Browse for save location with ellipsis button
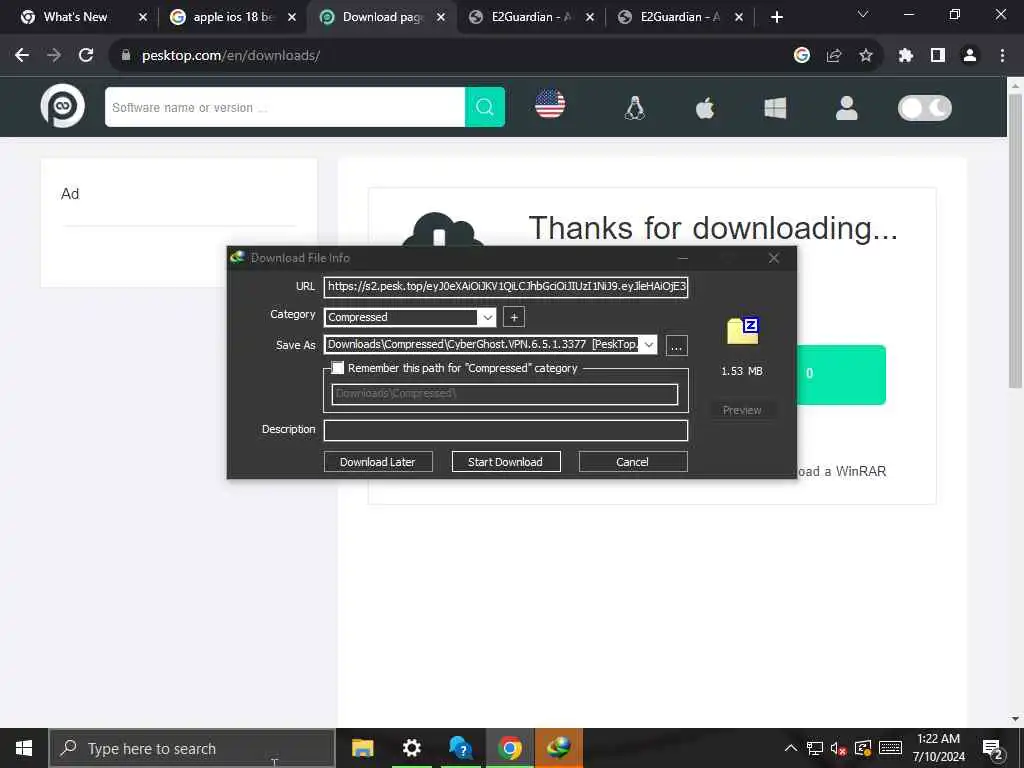1024x768 pixels. [677, 345]
